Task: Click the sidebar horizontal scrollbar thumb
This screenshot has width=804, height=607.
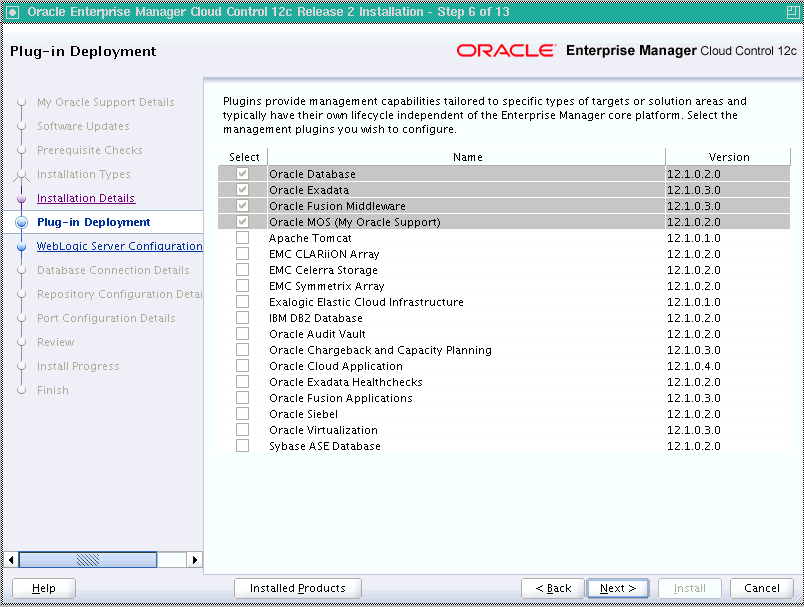Action: coord(88,560)
